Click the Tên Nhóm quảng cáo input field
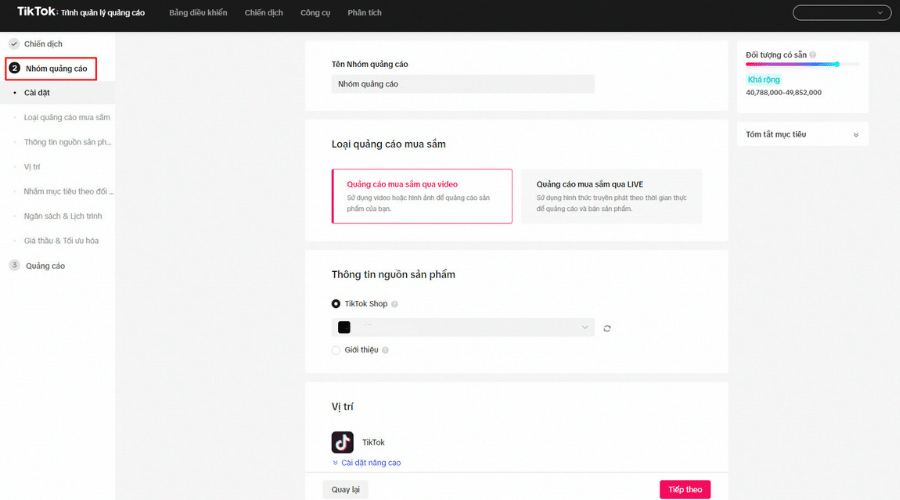The width and height of the screenshot is (900, 500). coord(463,84)
